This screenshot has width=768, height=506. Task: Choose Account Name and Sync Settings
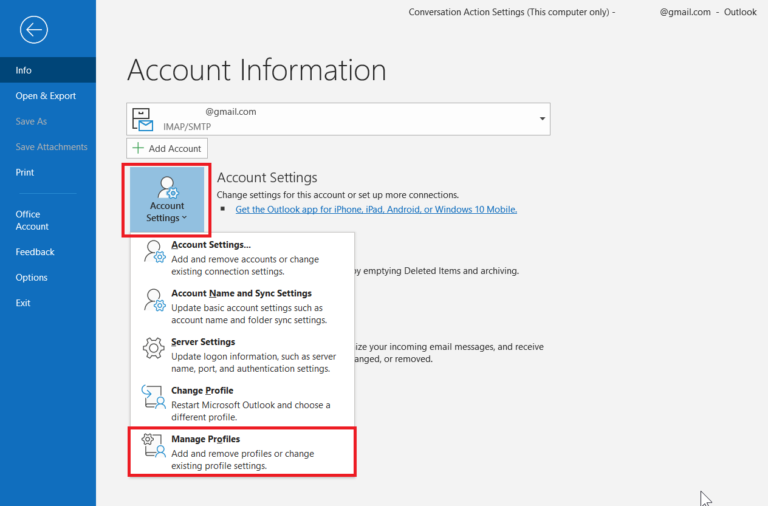coord(242,306)
